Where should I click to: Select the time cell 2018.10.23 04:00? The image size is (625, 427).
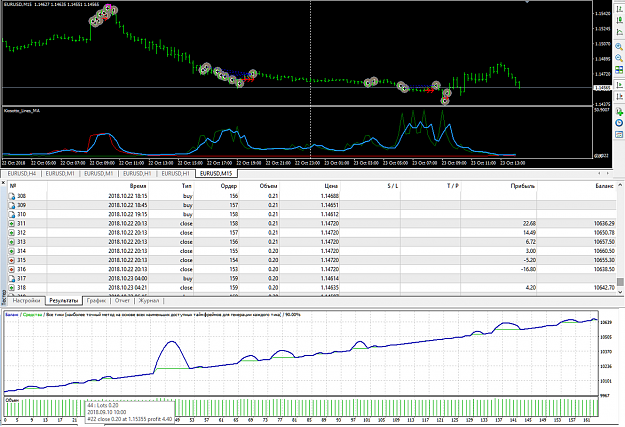[x=128, y=278]
